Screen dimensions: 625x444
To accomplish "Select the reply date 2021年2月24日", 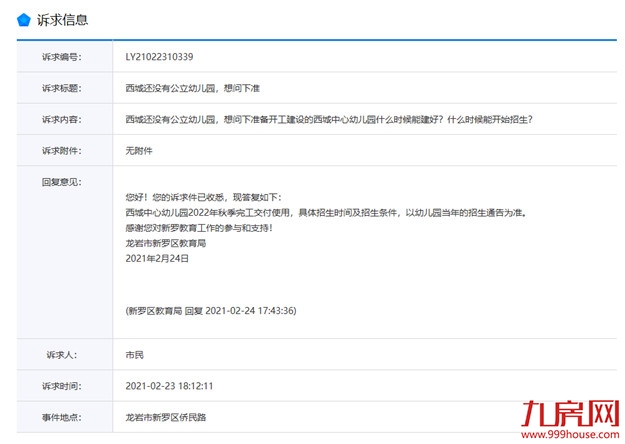I will [157, 259].
